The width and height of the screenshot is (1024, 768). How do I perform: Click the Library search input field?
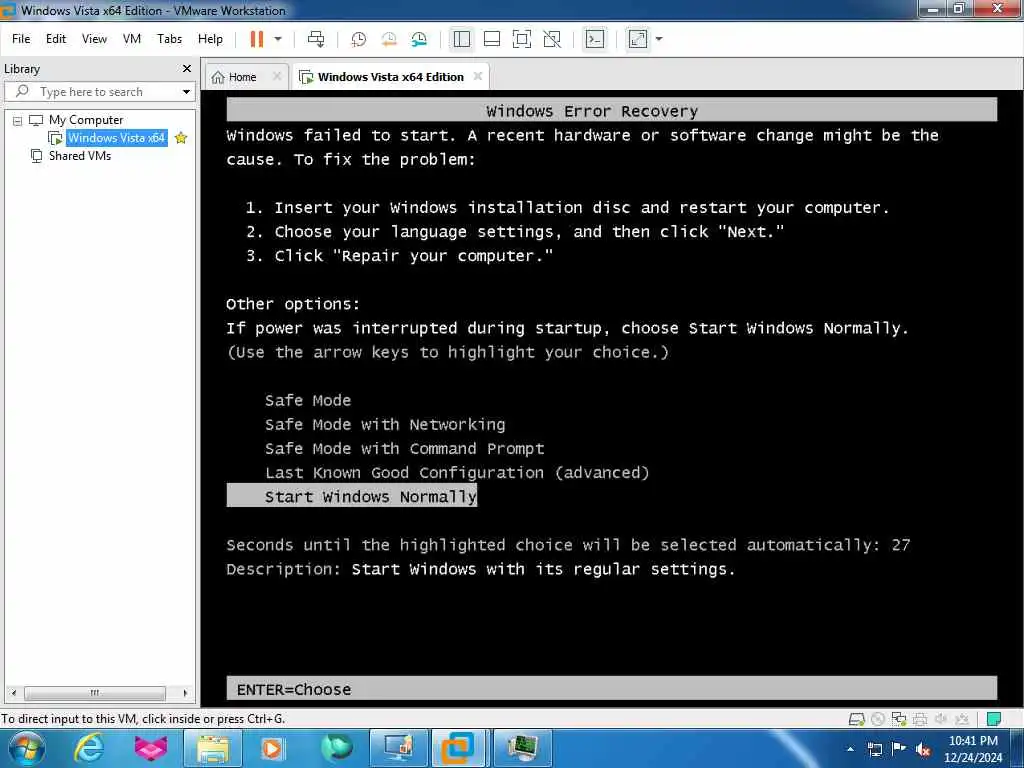[97, 91]
